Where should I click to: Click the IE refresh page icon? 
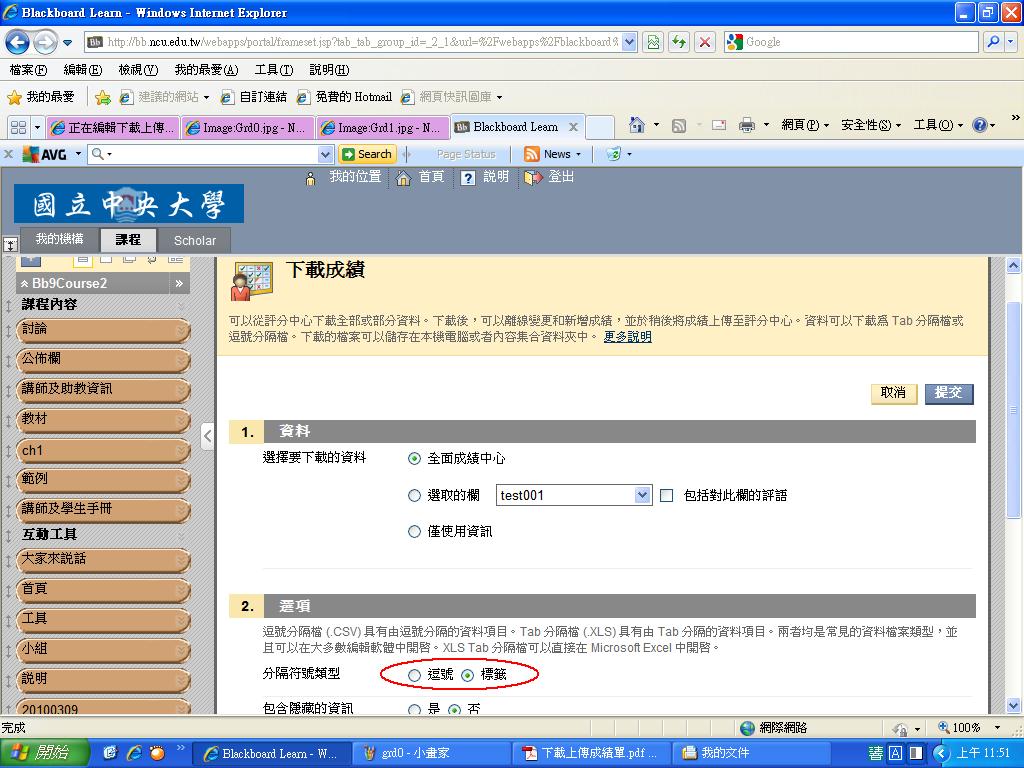pos(680,42)
